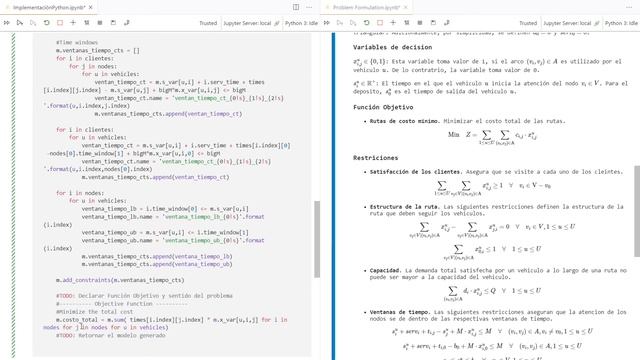Clear all outputs in ImplementaciónPython notebook

[x=87, y=23]
